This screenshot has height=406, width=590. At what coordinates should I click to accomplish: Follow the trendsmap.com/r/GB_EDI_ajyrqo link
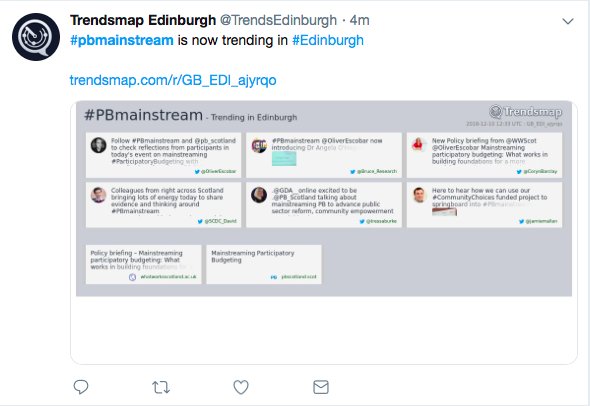pos(173,80)
